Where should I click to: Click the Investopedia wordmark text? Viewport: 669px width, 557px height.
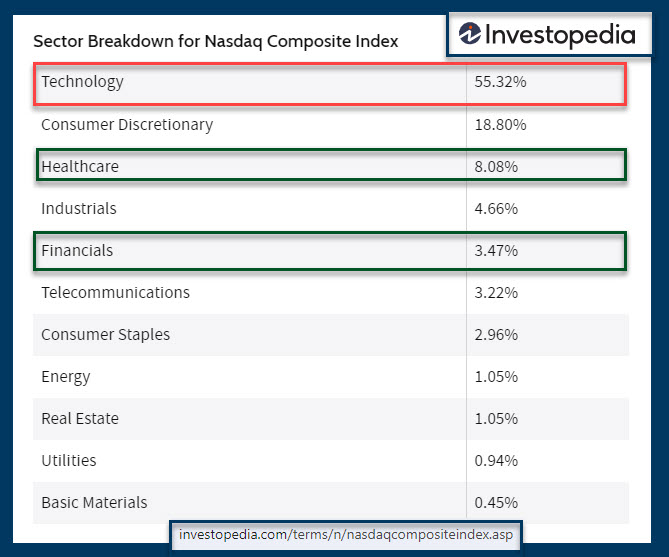tap(560, 36)
